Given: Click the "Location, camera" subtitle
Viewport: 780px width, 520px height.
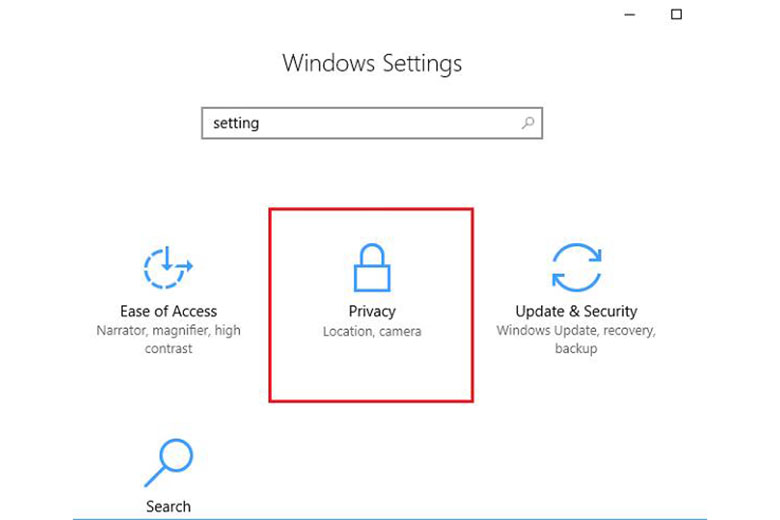Looking at the screenshot, I should pyautogui.click(x=372, y=331).
